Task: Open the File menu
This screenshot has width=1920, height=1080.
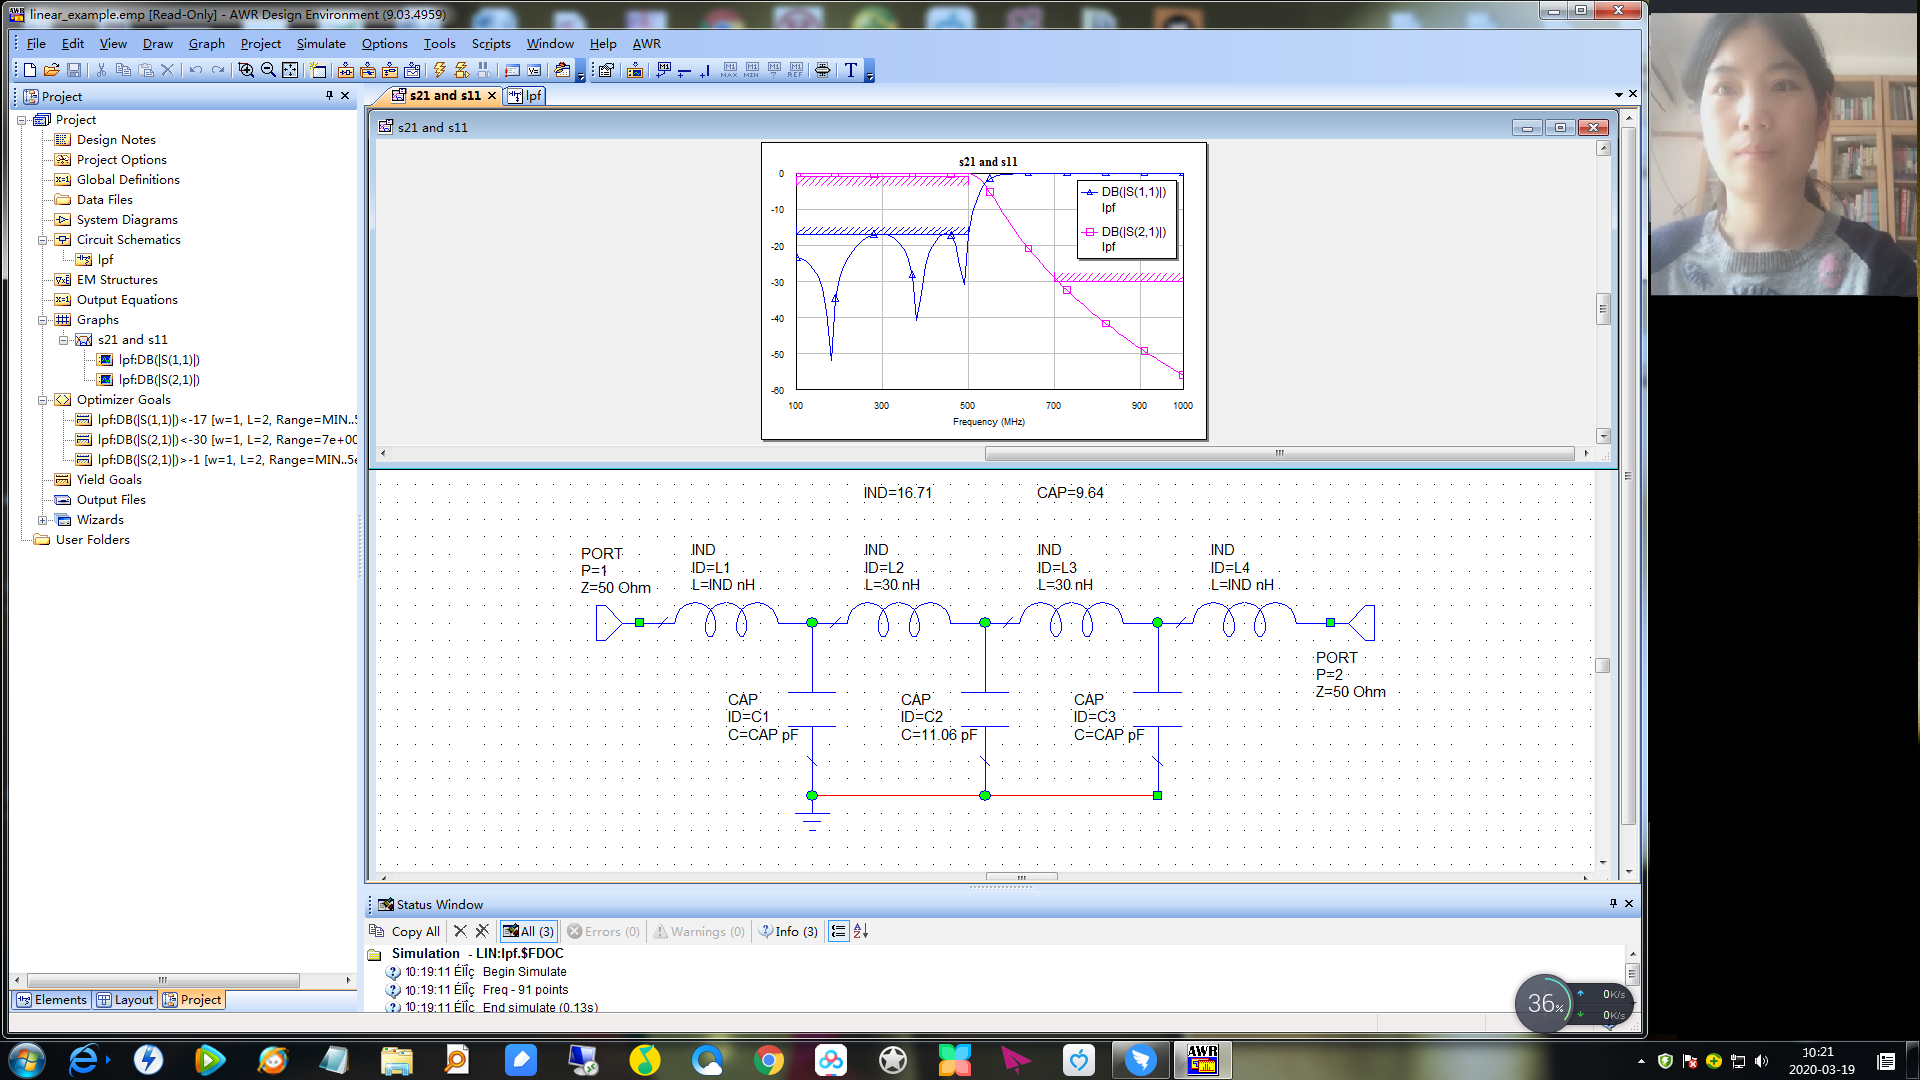Action: click(x=36, y=43)
